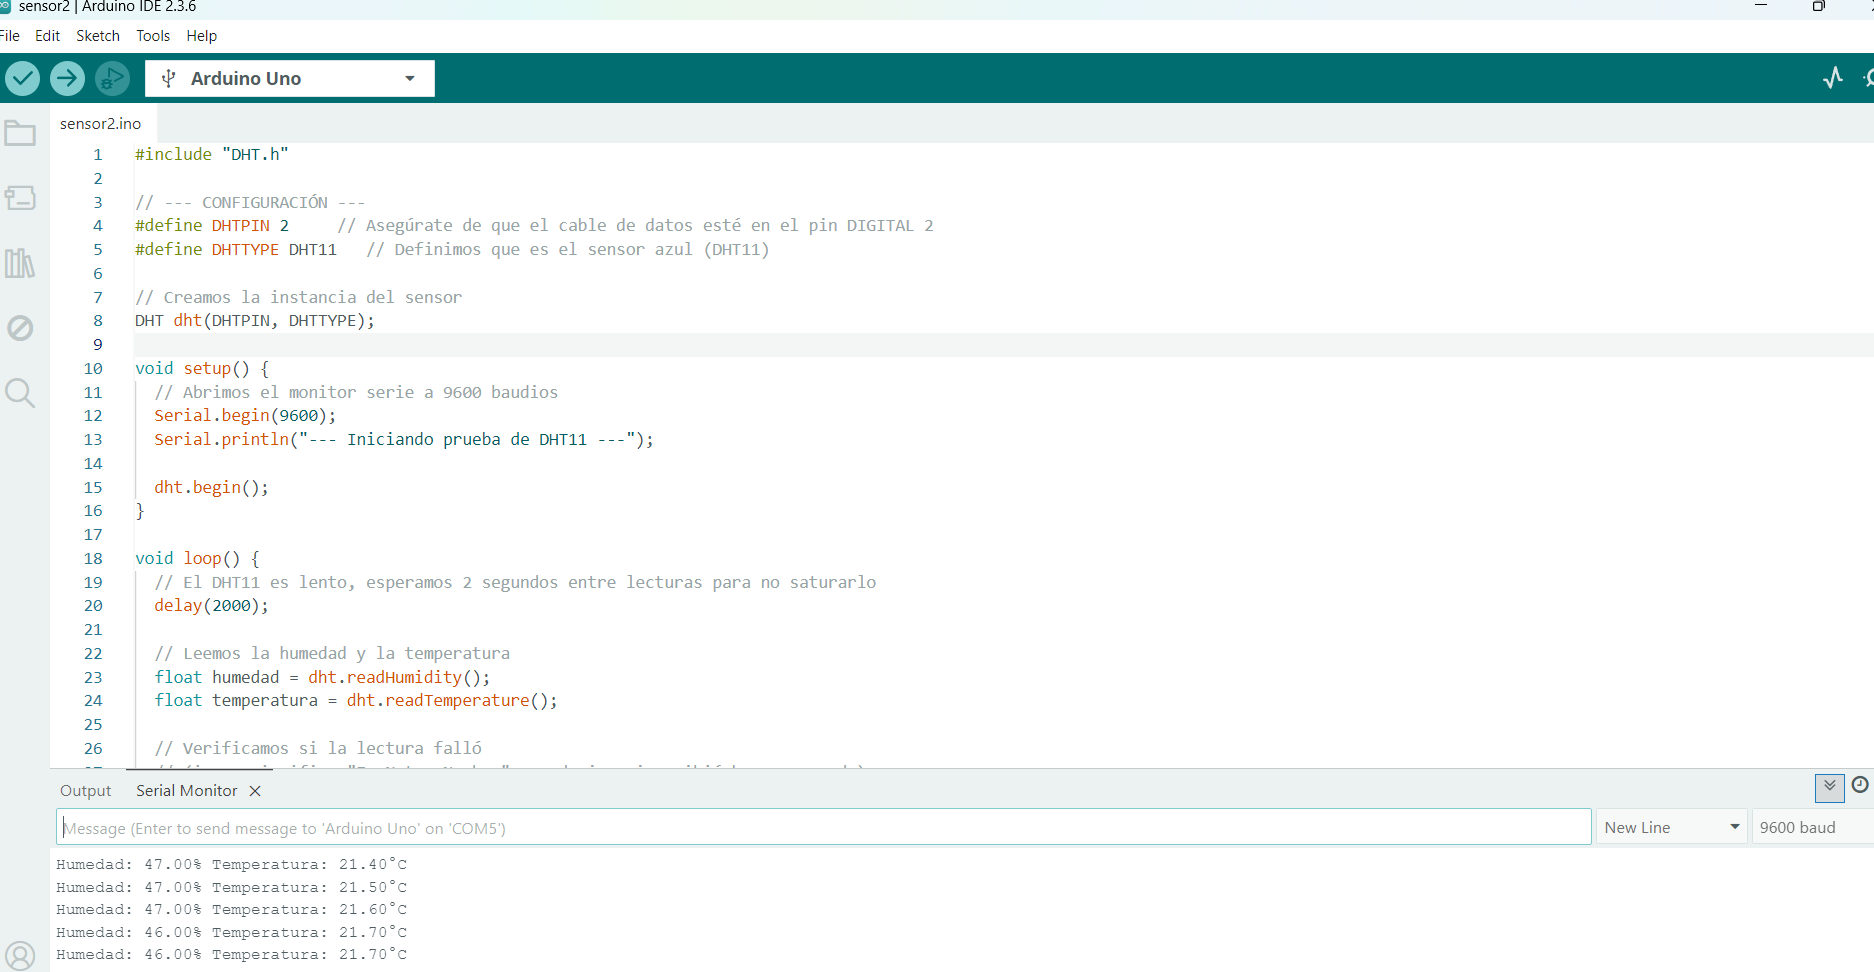Open the sidebar Search panel
The image size is (1874, 972).
[20, 392]
